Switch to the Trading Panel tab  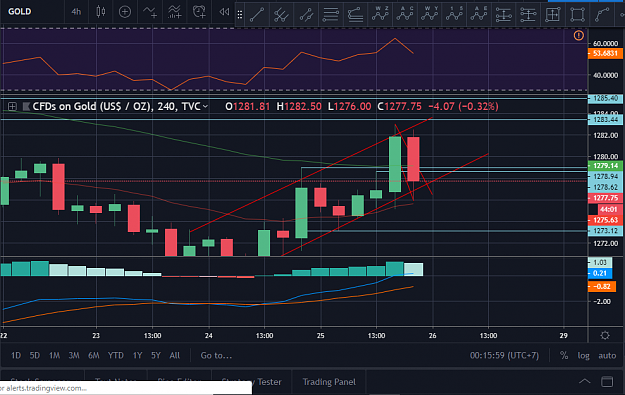329,382
